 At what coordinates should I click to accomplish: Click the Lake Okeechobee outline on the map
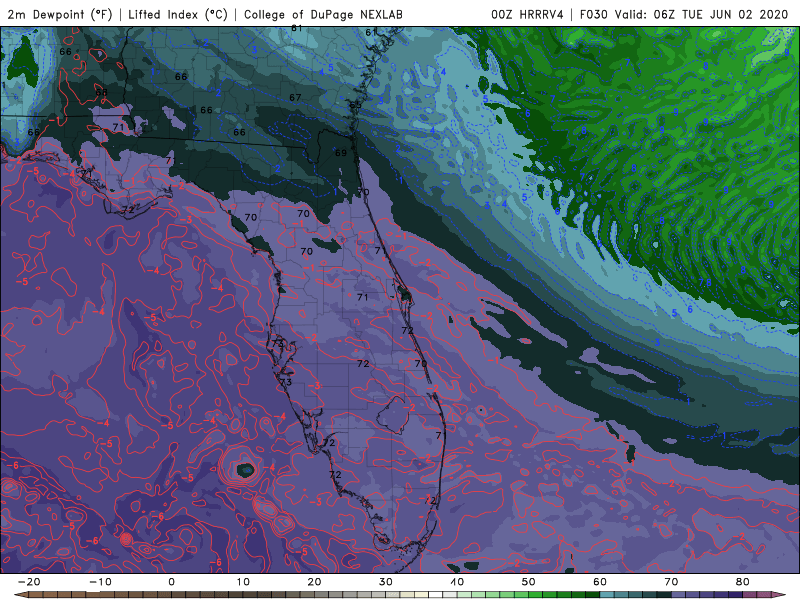(x=393, y=415)
